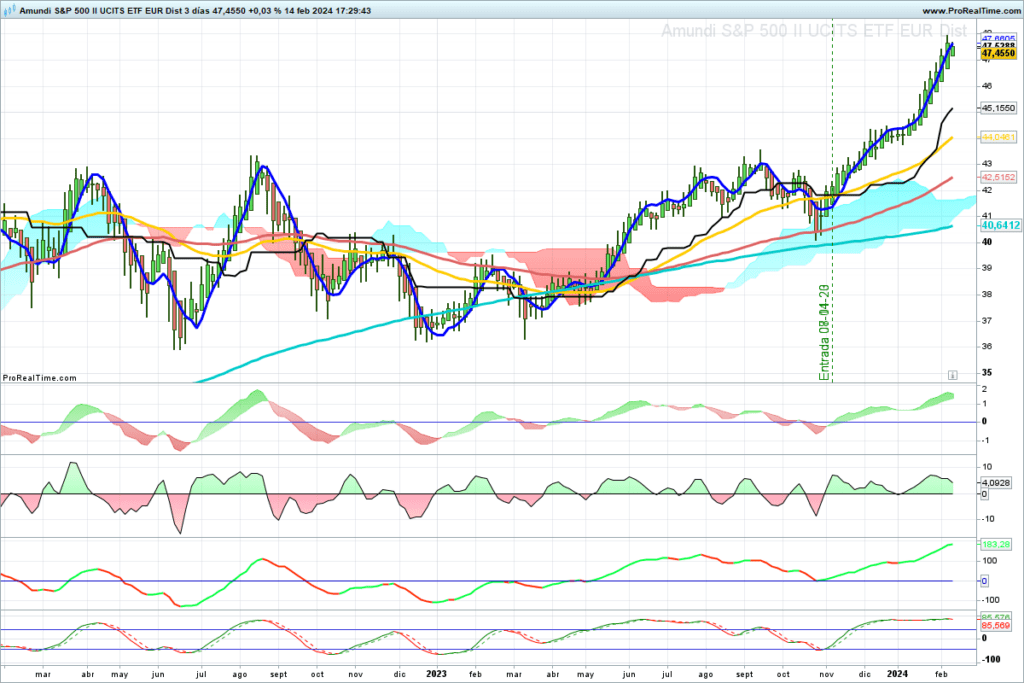Screen dimensions: 1024x683
Task: Click the black price label 45,1550
Action: pyautogui.click(x=999, y=108)
